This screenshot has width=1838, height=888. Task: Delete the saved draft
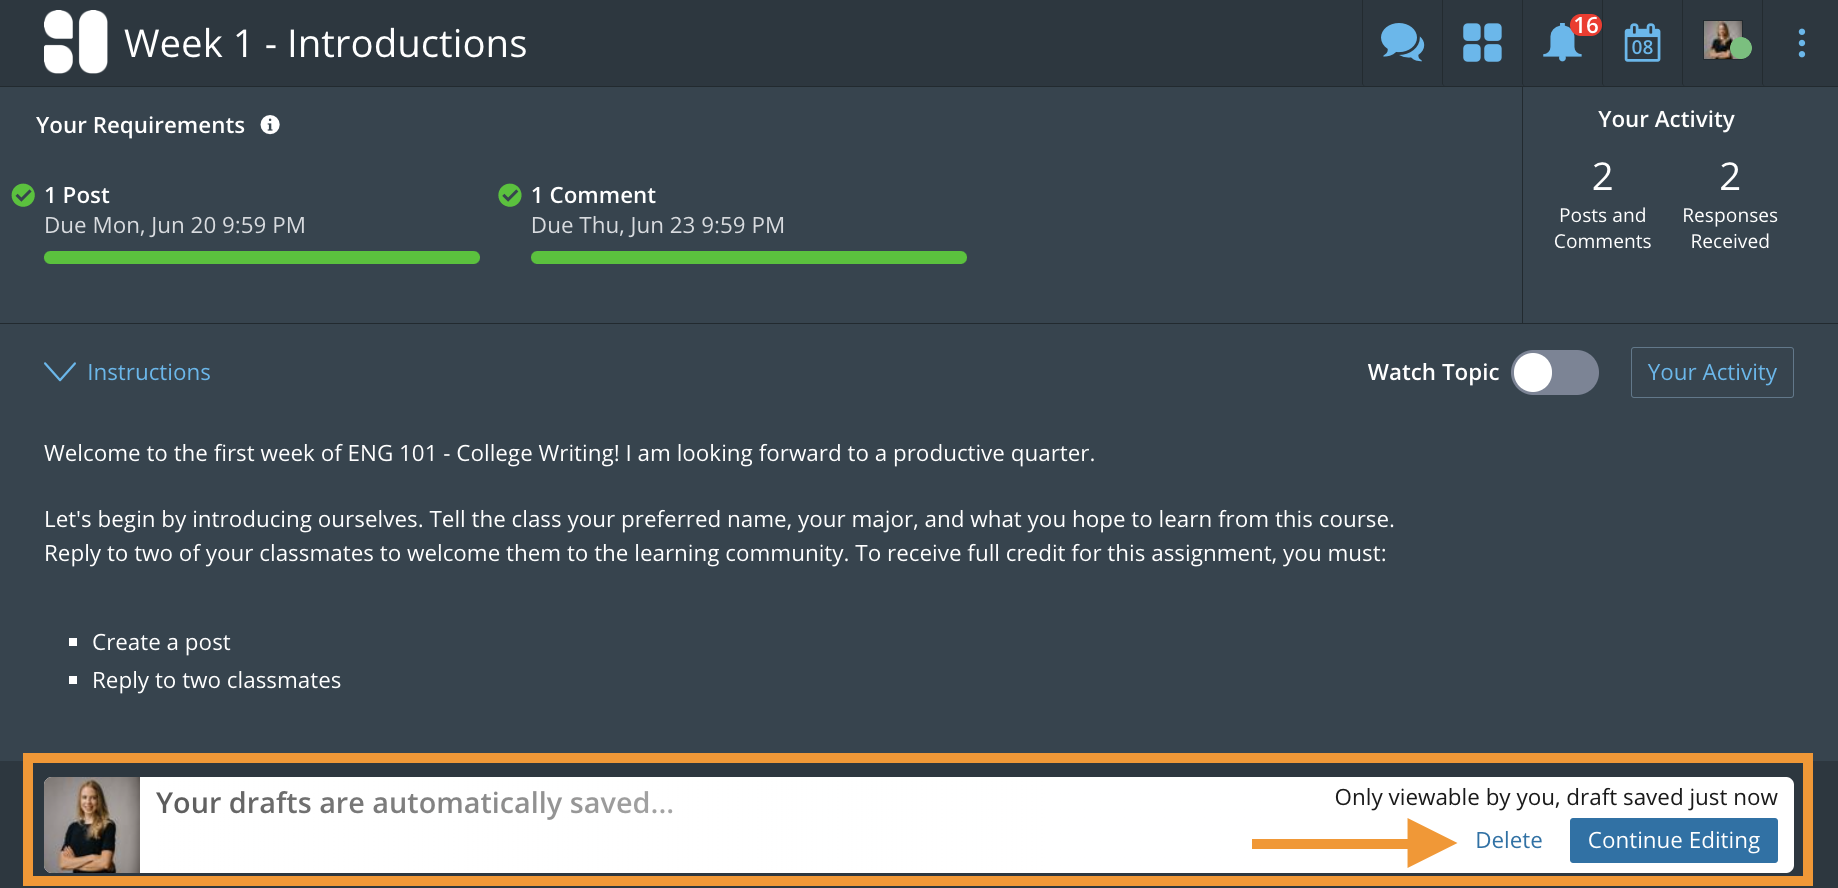point(1508,840)
